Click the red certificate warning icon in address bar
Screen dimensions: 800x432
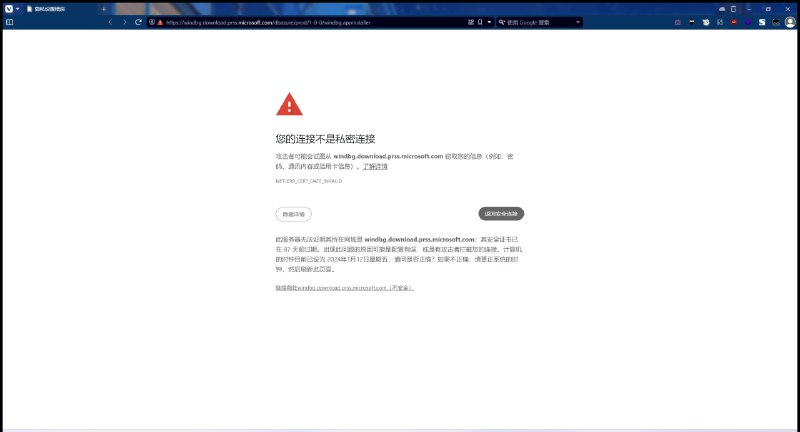[160, 22]
